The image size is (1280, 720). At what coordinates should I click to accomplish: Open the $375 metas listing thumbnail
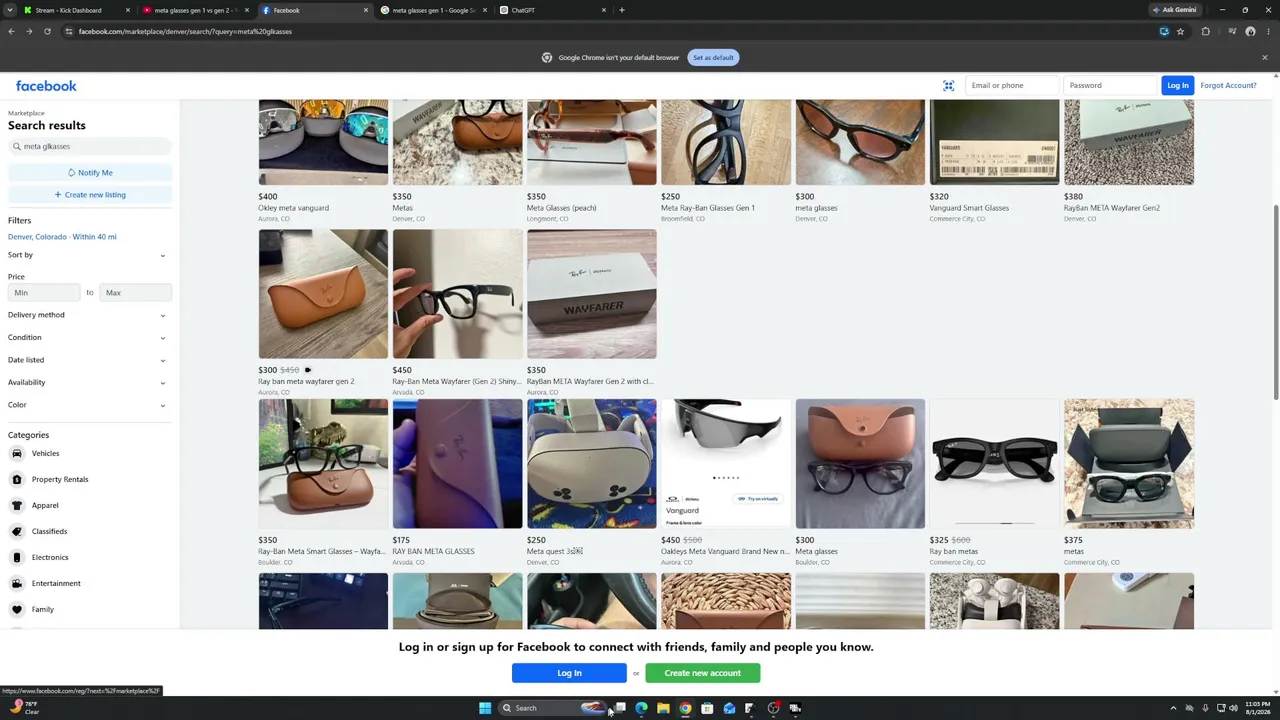(x=1129, y=464)
